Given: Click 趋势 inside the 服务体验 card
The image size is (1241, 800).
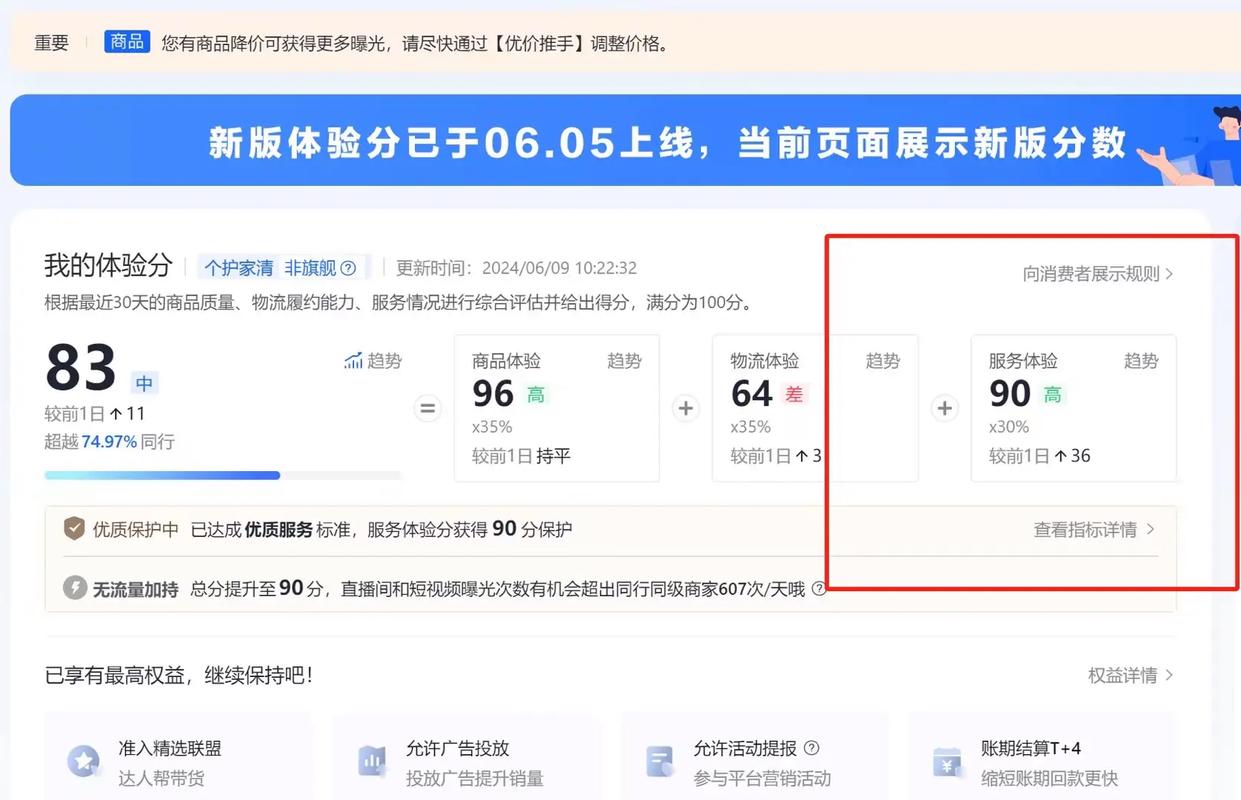Looking at the screenshot, I should (1141, 361).
